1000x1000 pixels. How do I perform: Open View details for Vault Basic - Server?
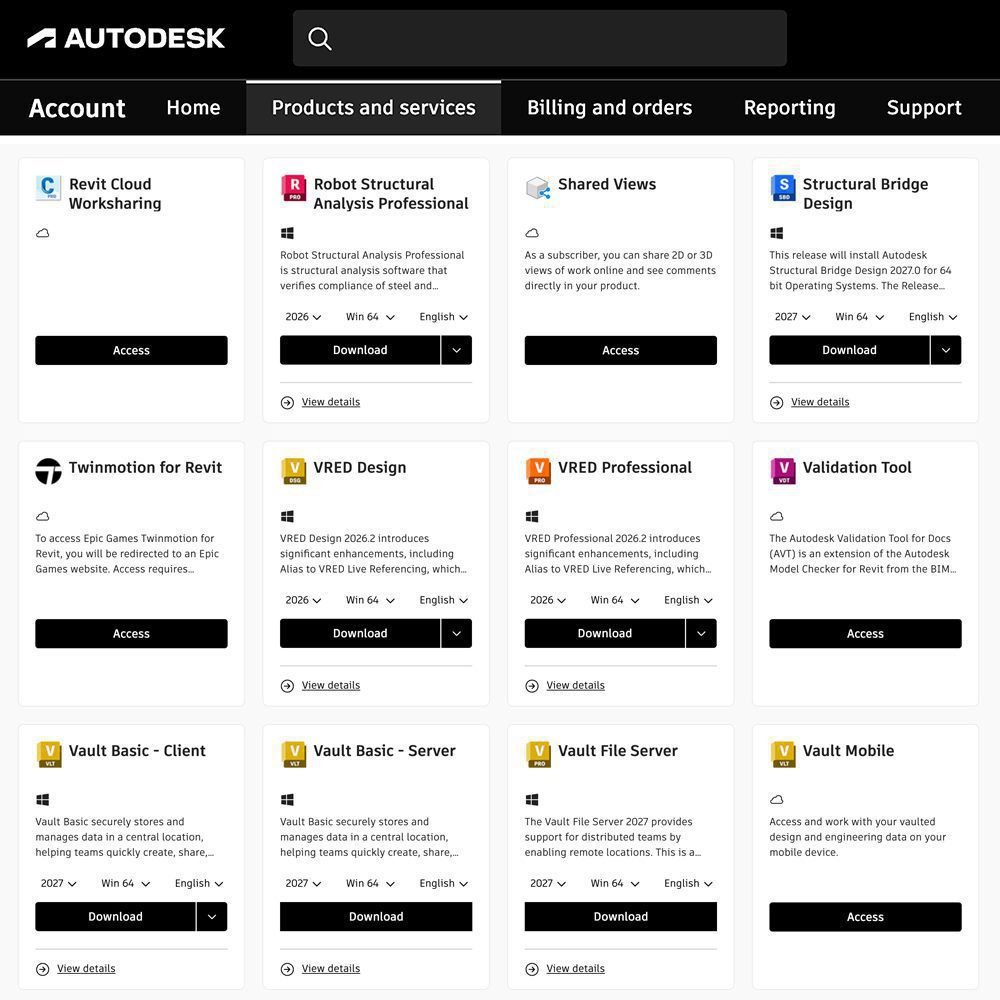pos(331,968)
